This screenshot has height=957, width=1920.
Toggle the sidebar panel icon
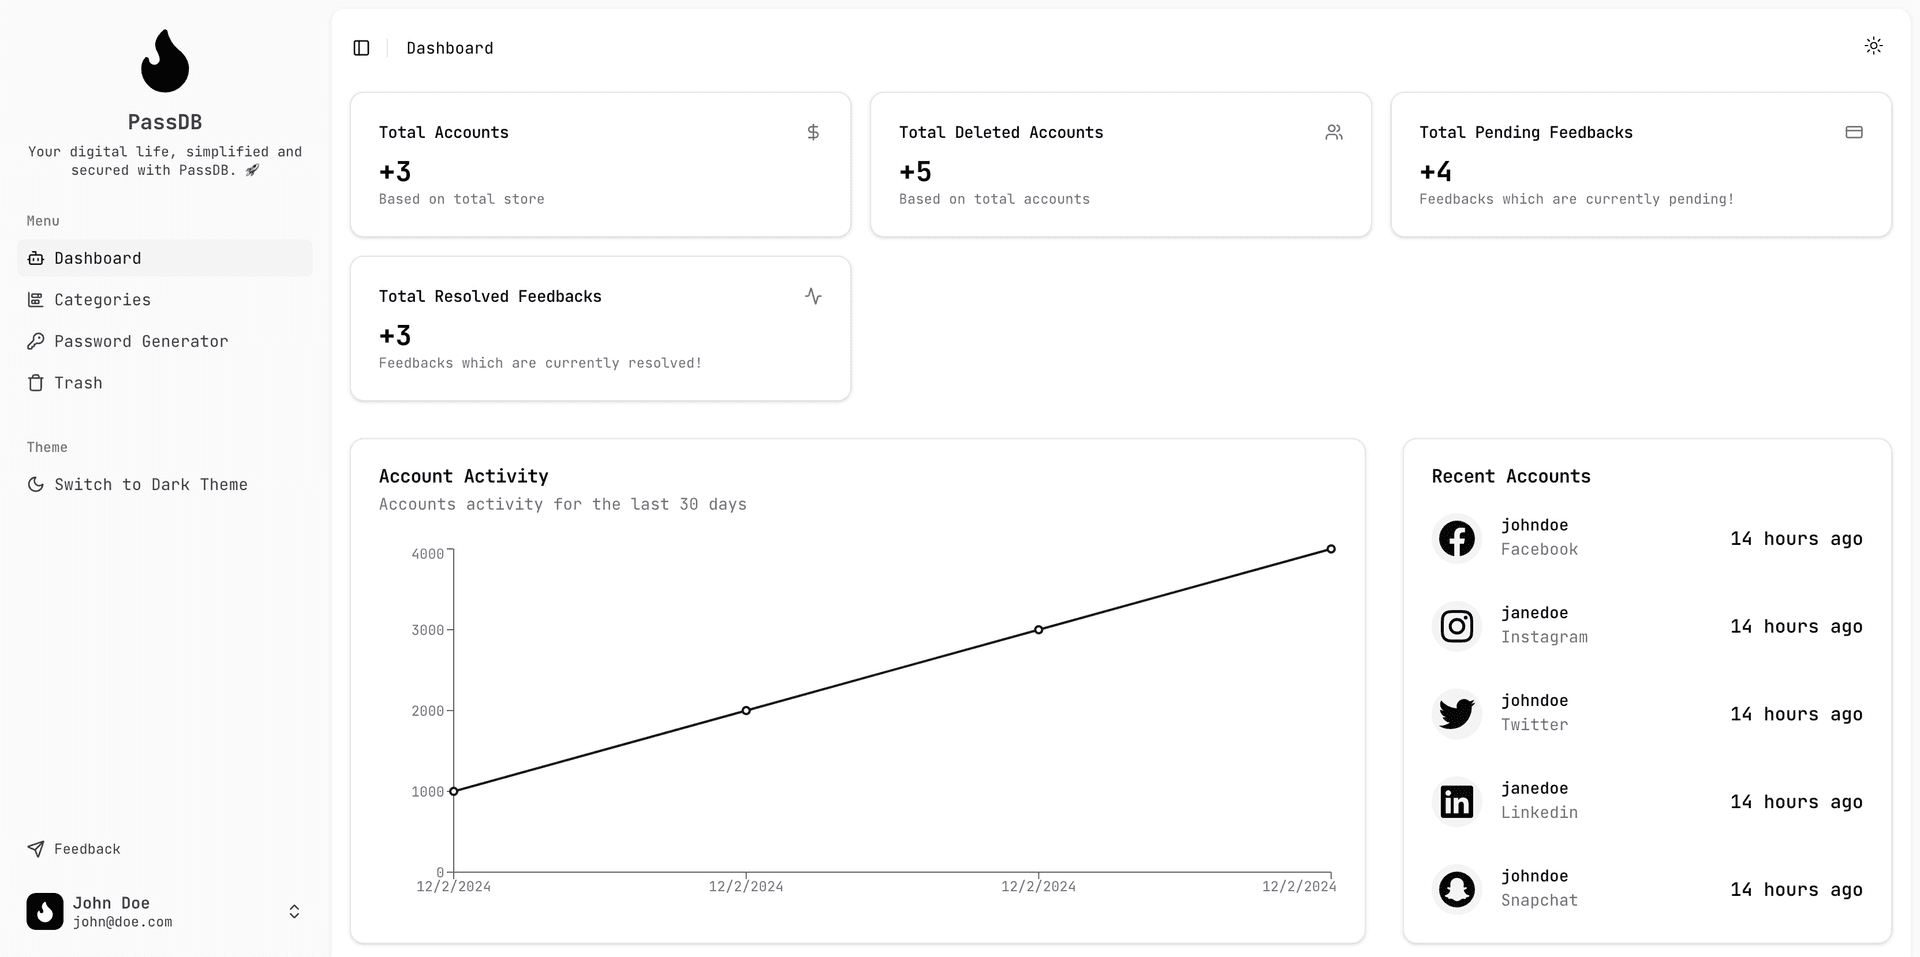pos(362,48)
